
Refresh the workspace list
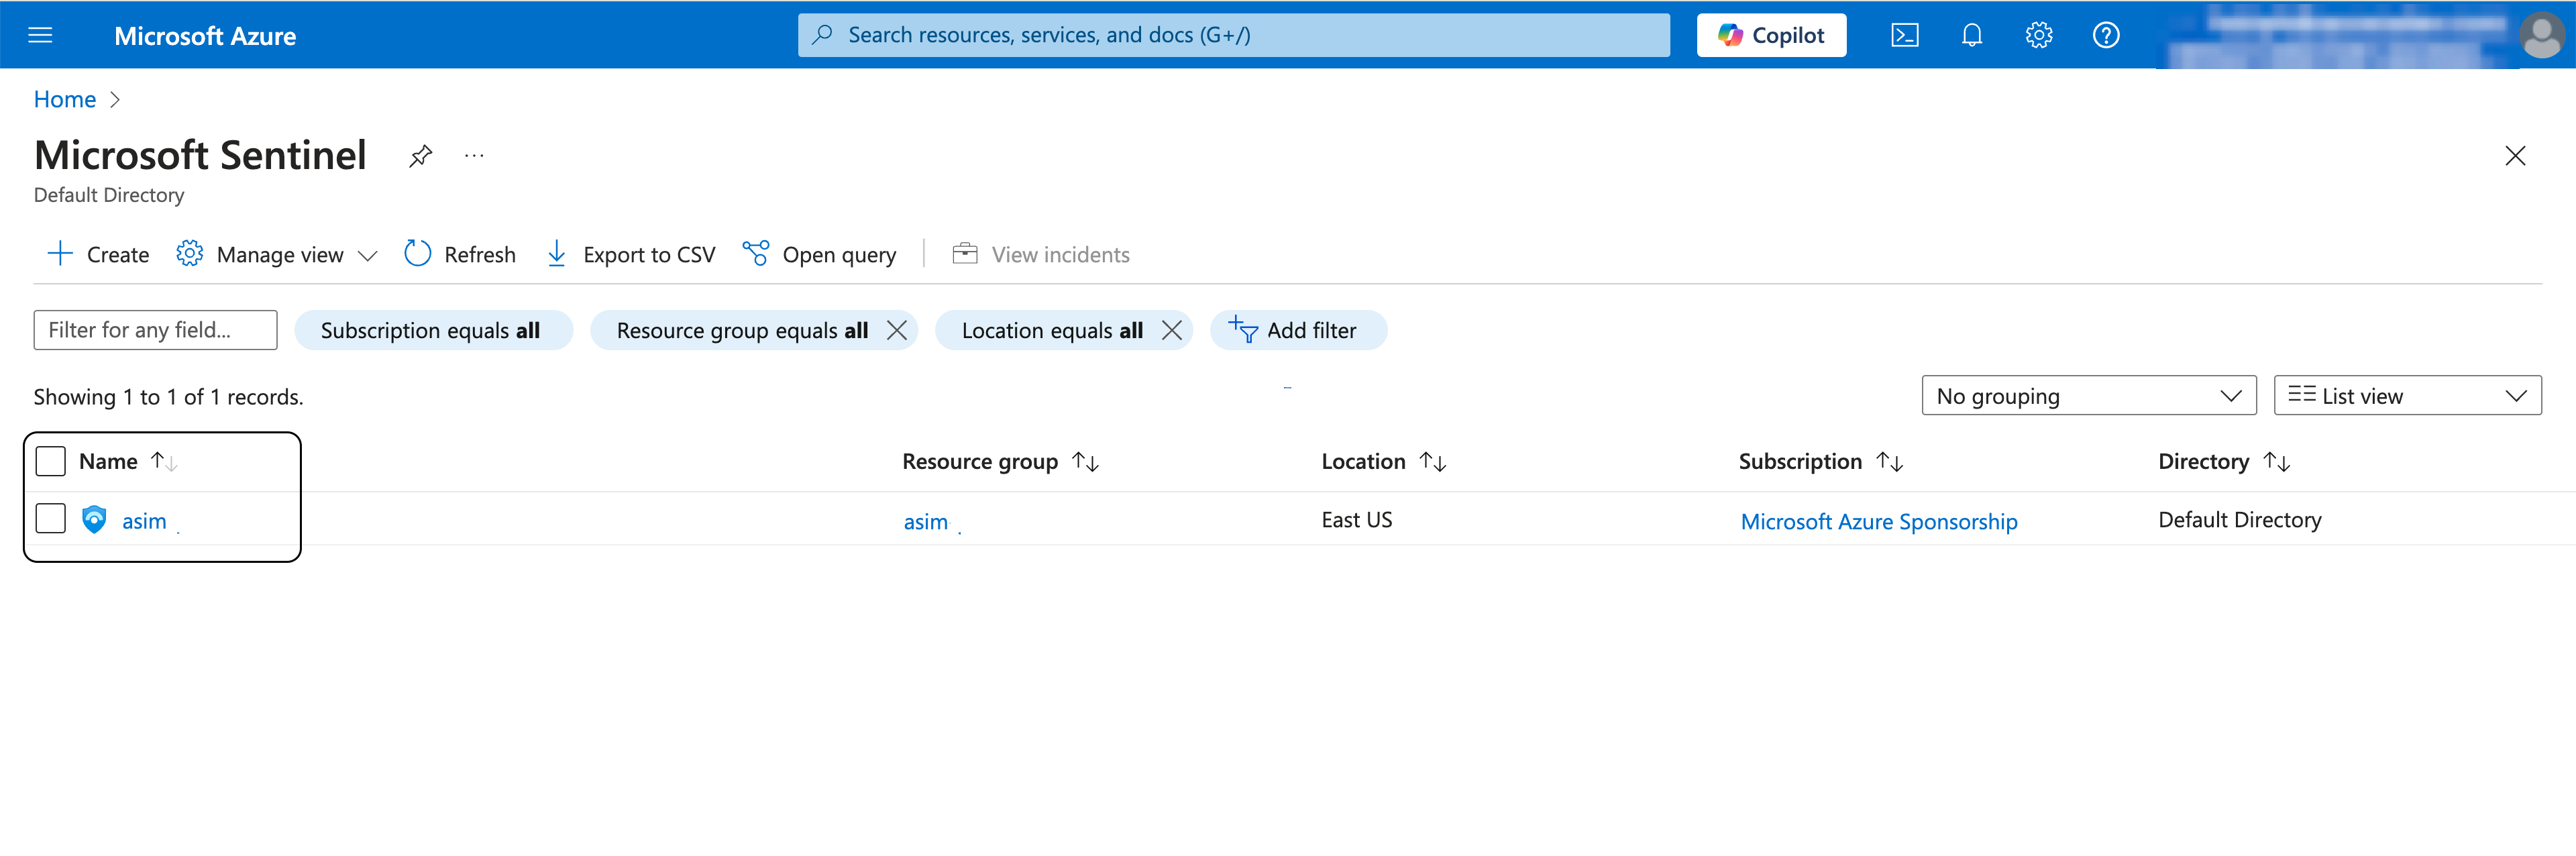460,254
